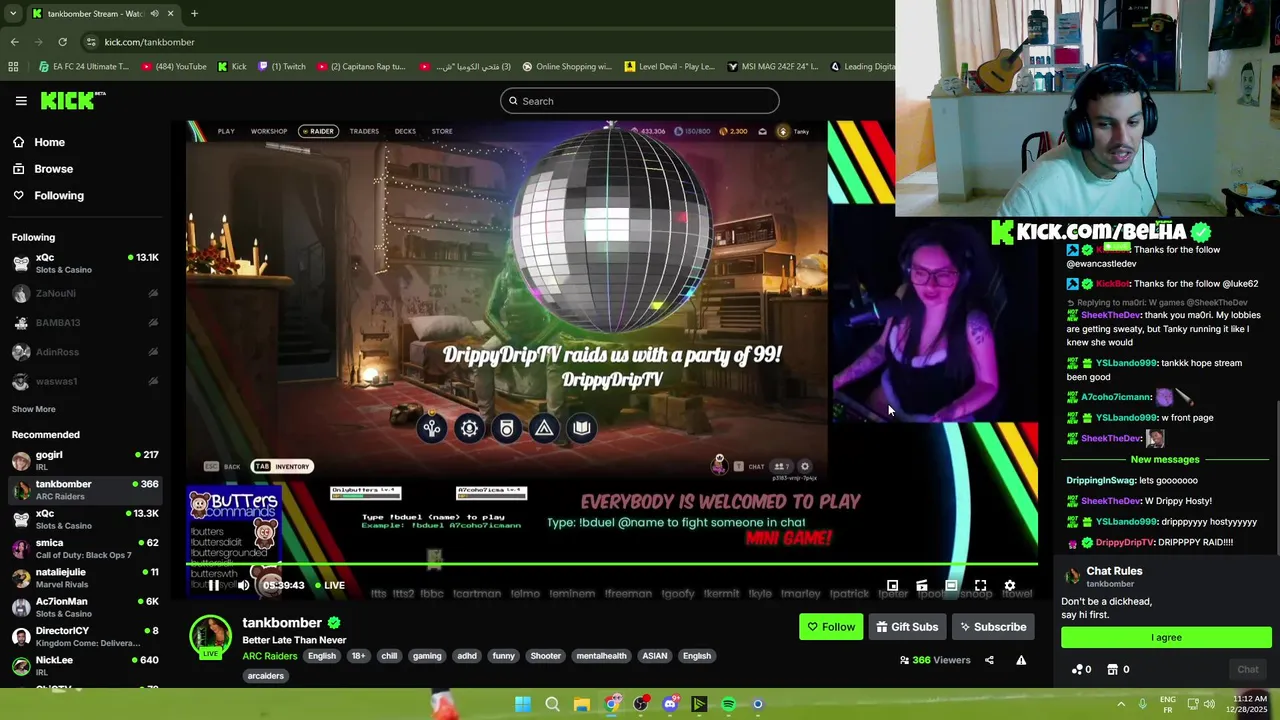This screenshot has width=1280, height=720.
Task: Open smica recommended channel
Action: [85, 548]
